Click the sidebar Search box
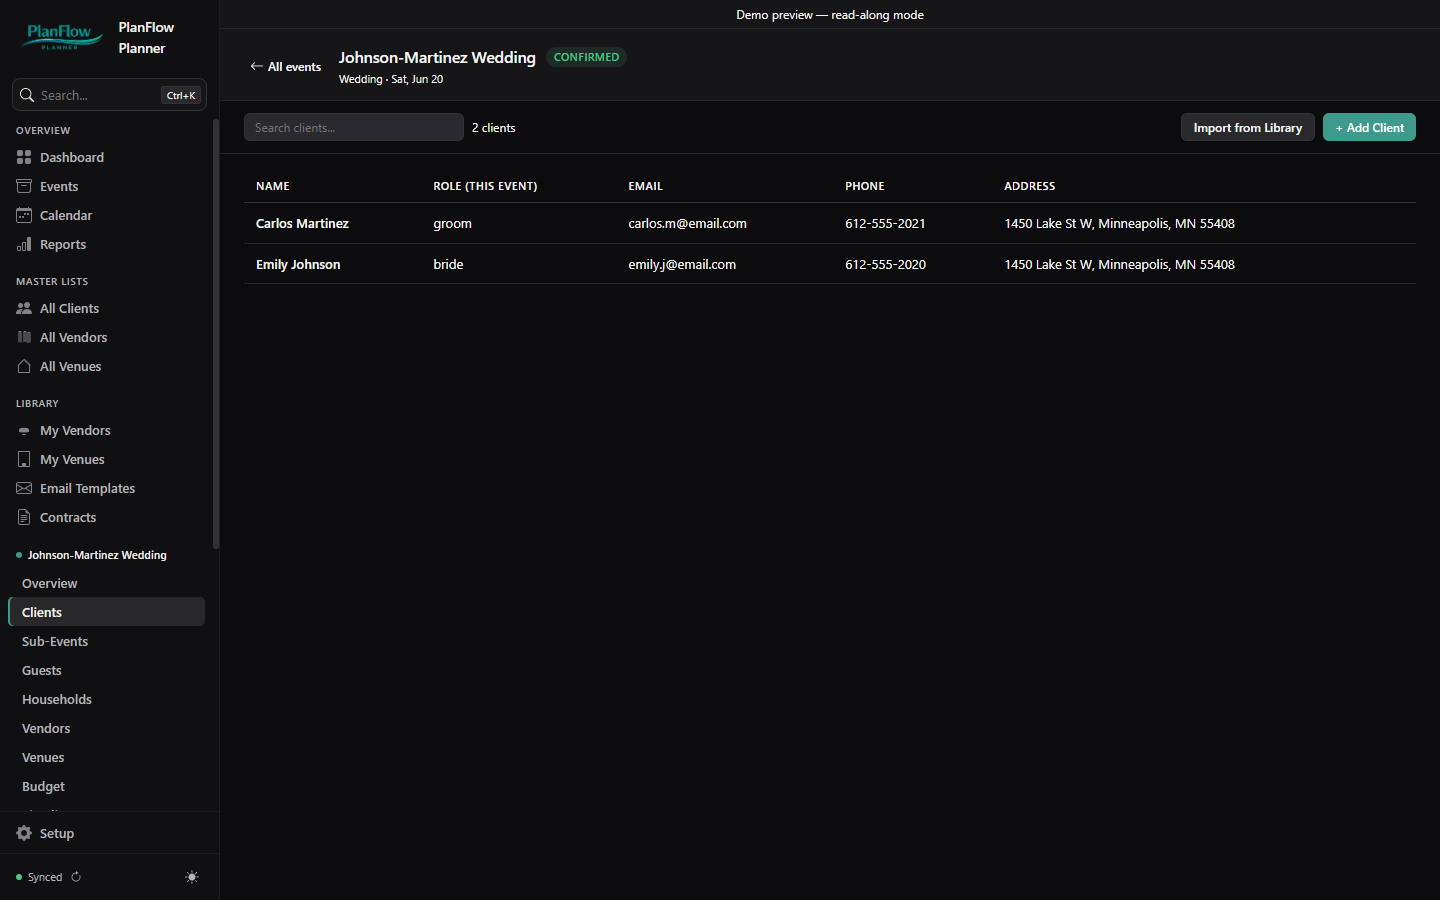This screenshot has height=900, width=1440. click(109, 95)
